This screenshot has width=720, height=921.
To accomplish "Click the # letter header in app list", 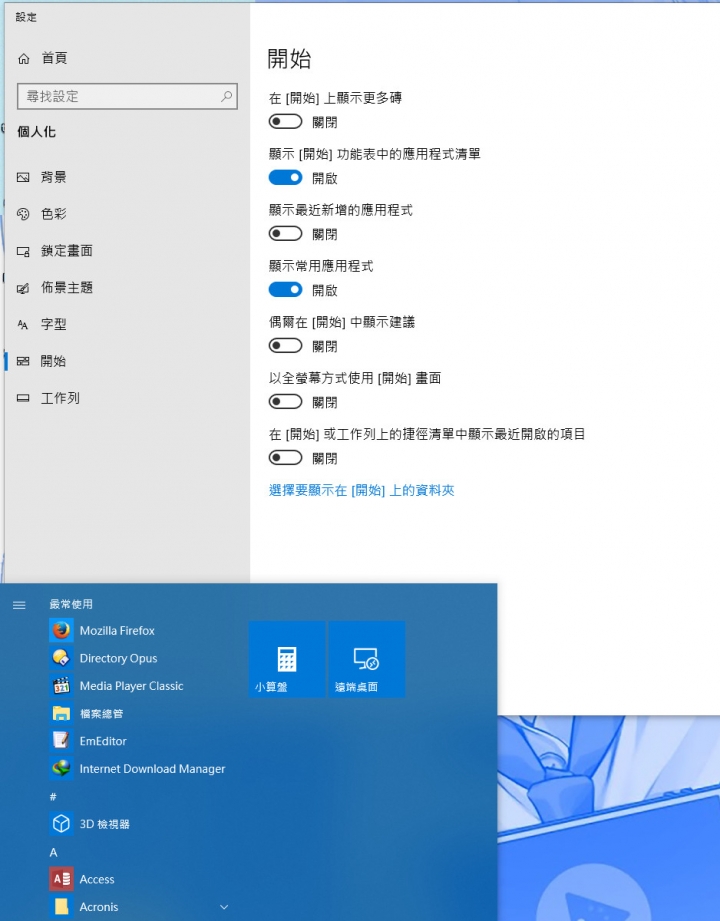I will (53, 796).
